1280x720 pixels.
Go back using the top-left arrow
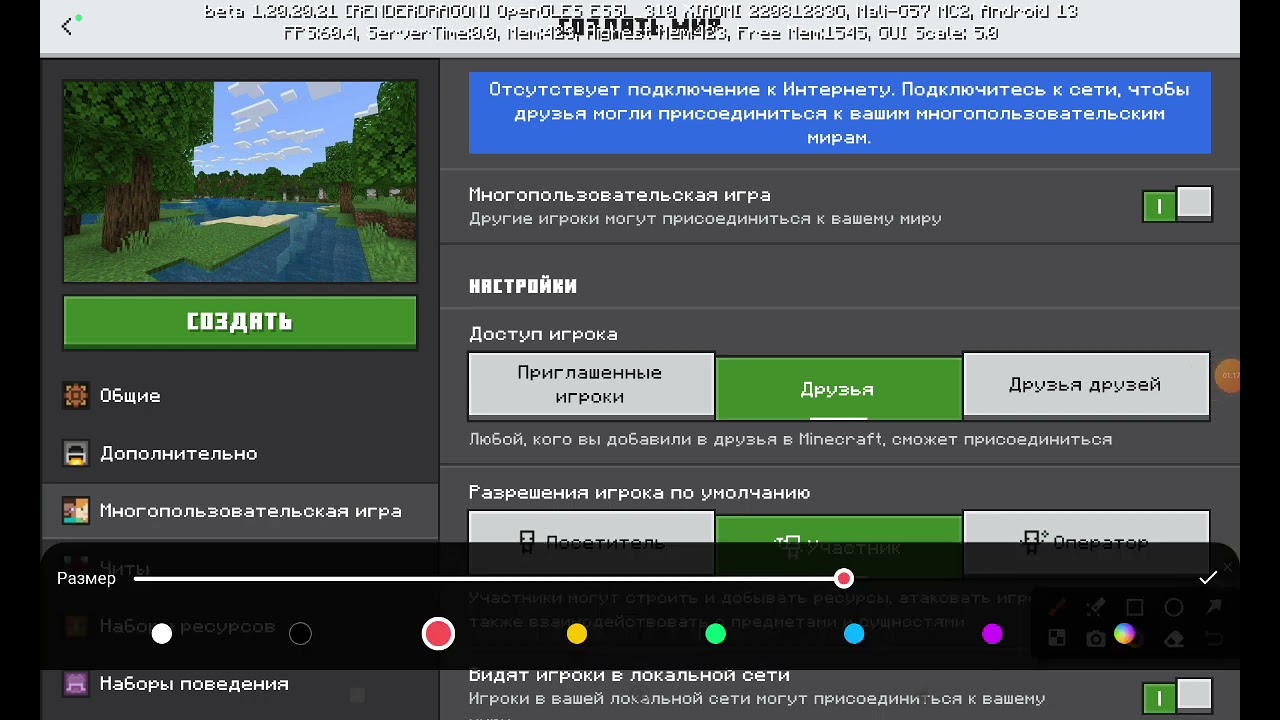coord(67,27)
